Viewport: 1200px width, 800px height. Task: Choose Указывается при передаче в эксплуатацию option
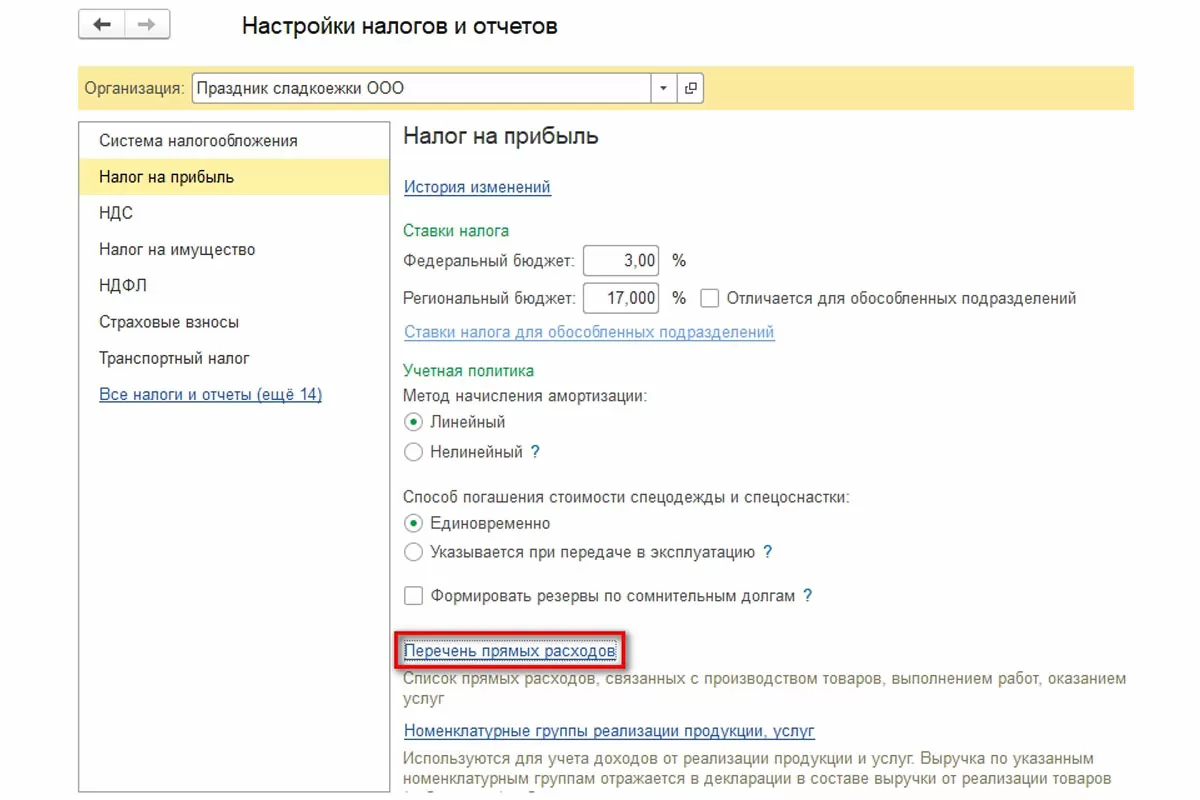[413, 551]
